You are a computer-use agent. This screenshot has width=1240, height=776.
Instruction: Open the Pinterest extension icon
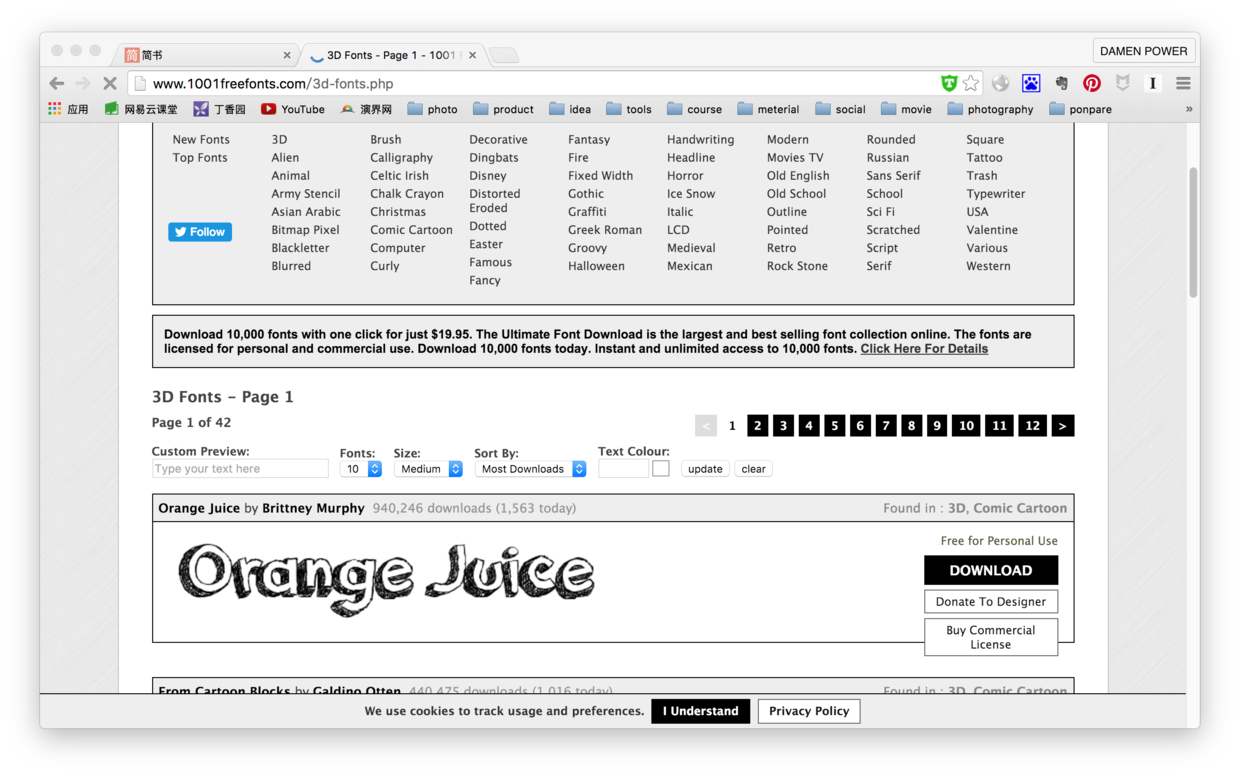[x=1092, y=84]
